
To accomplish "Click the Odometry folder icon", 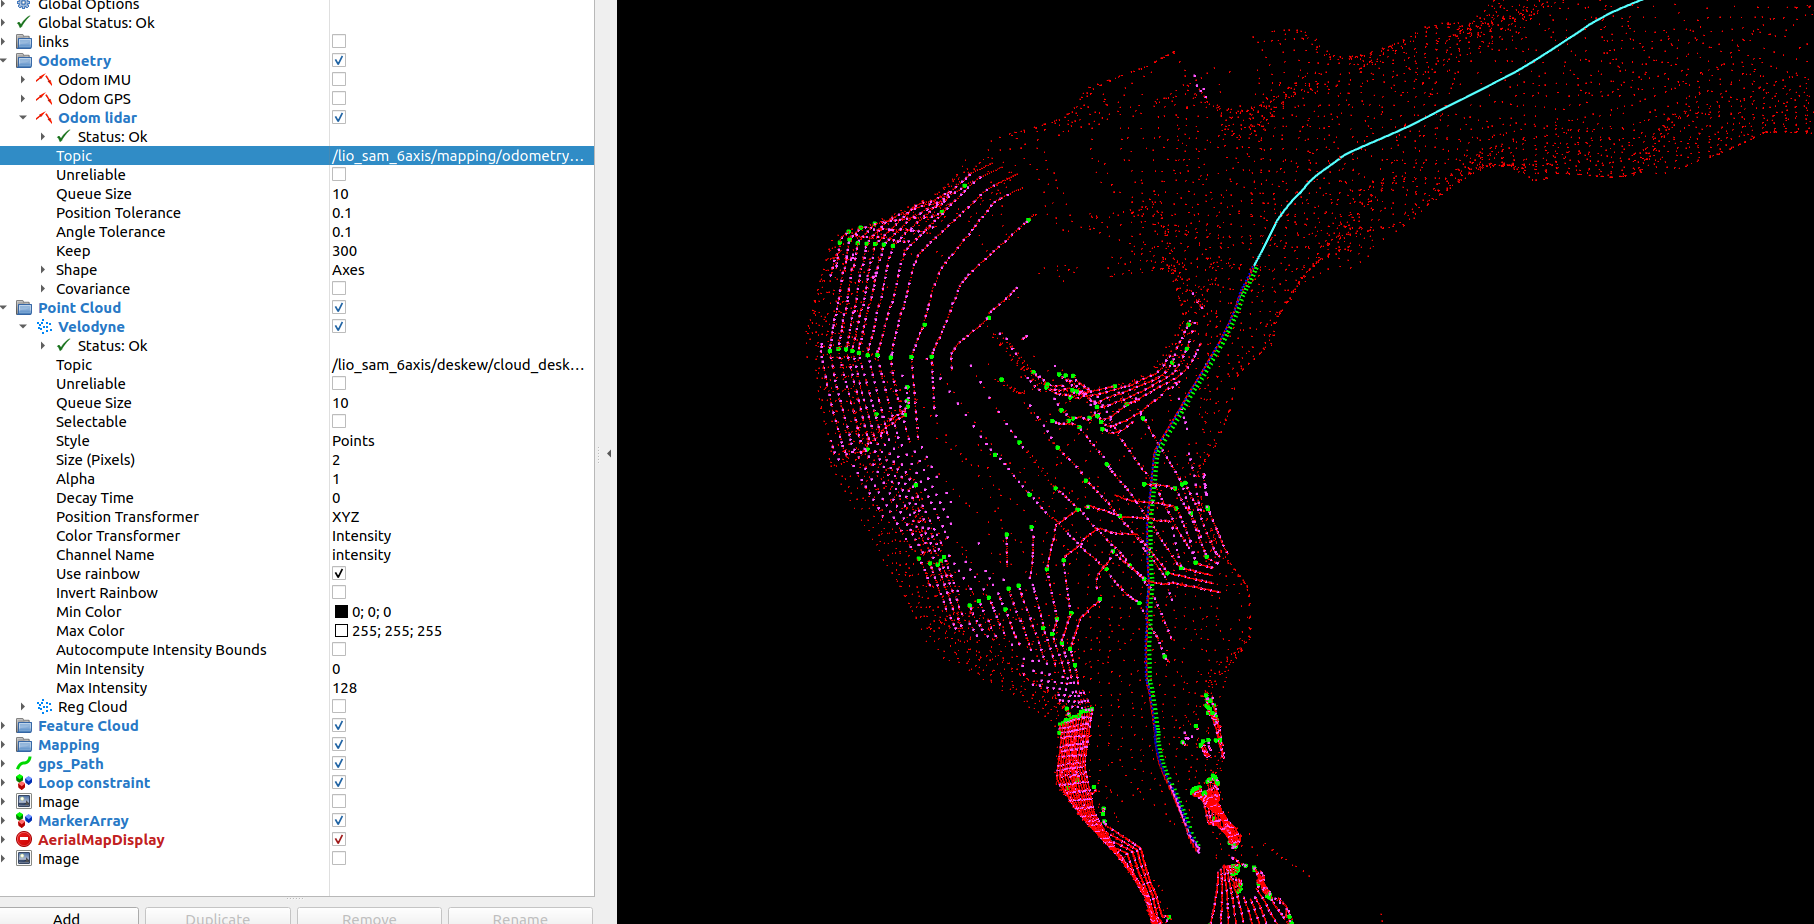I will point(24,60).
